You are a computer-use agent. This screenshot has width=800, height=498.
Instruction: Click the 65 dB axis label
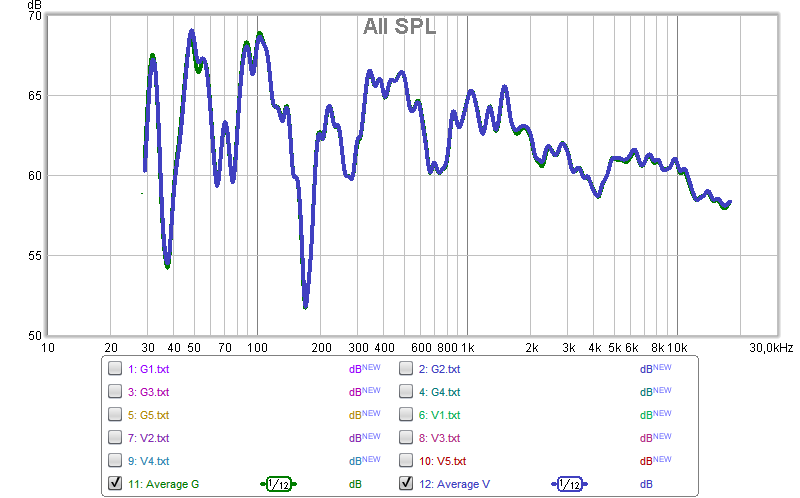(x=35, y=95)
